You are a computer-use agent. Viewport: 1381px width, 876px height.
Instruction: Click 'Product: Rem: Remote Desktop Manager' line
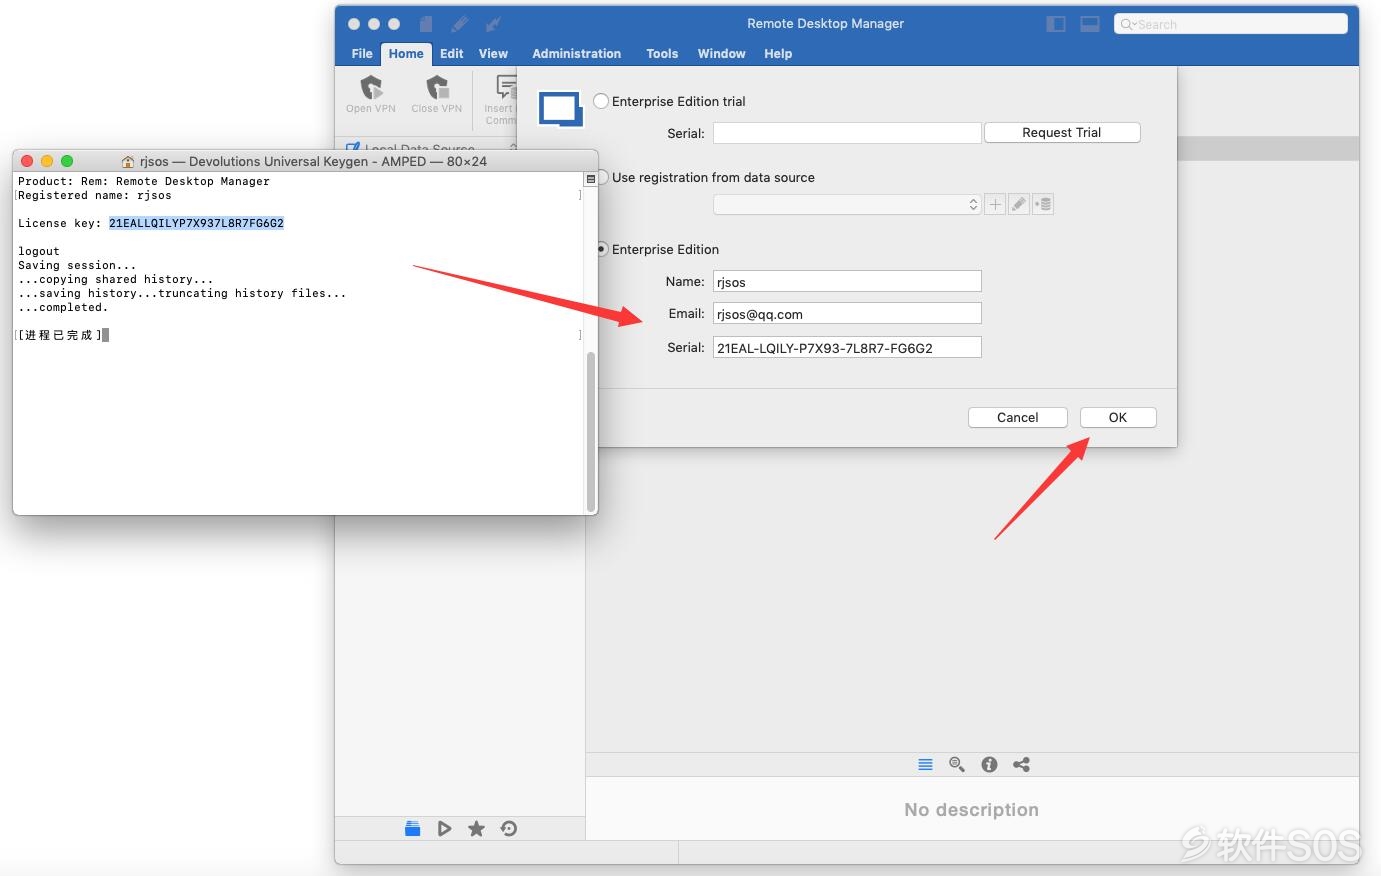pos(144,181)
